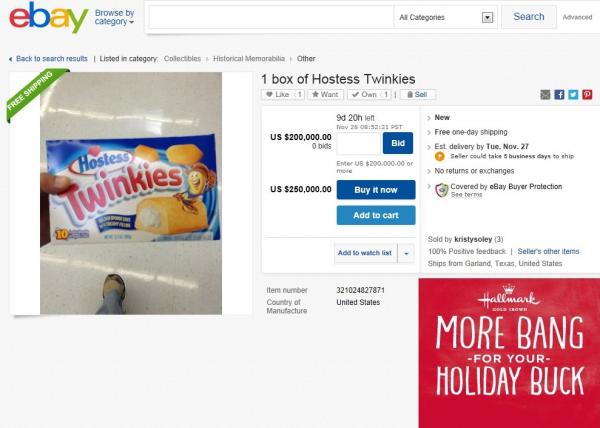Click the Add to cart button
This screenshot has height=428, width=600.
[375, 215]
